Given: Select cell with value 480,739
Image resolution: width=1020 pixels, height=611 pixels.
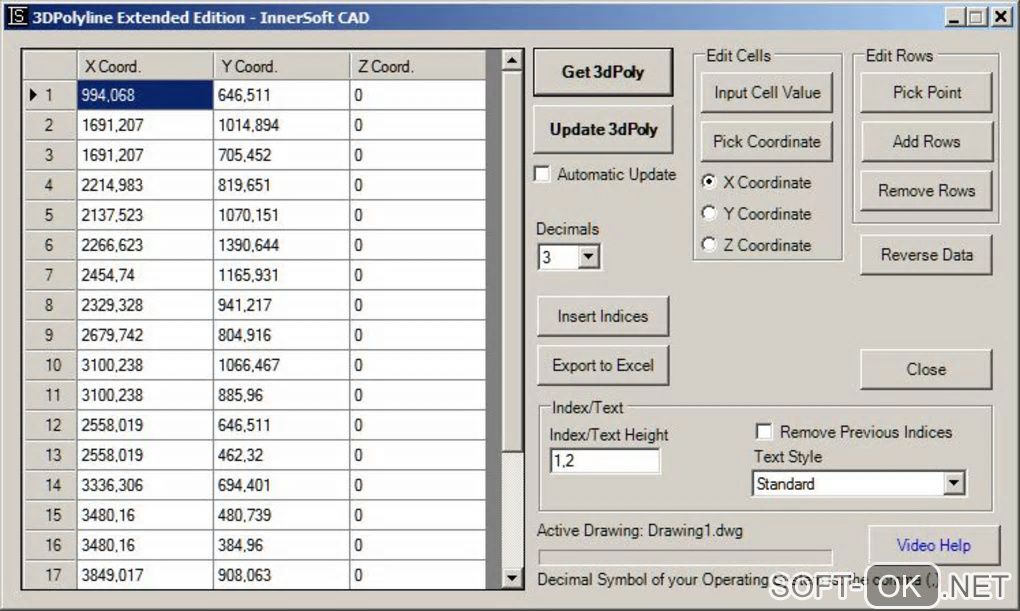Looking at the screenshot, I should pos(282,515).
